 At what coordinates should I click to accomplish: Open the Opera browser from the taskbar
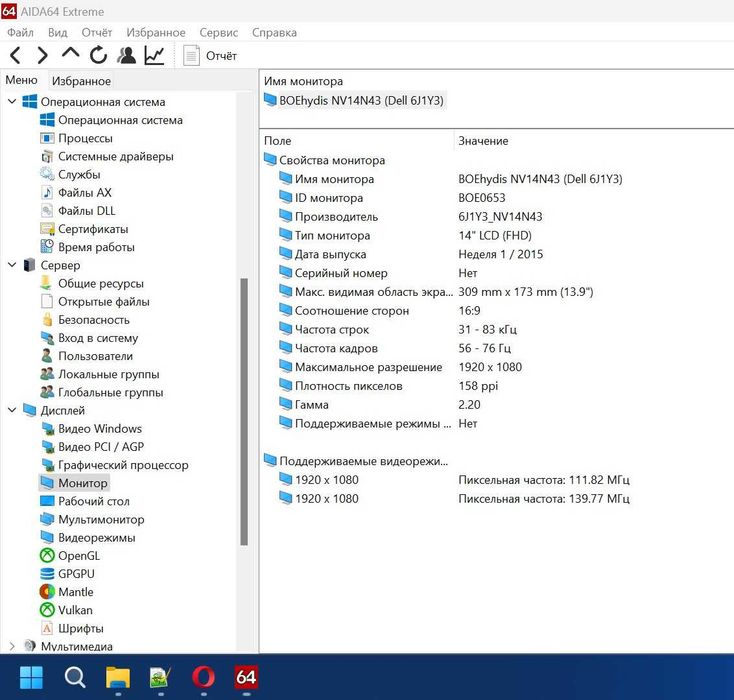pyautogui.click(x=204, y=678)
